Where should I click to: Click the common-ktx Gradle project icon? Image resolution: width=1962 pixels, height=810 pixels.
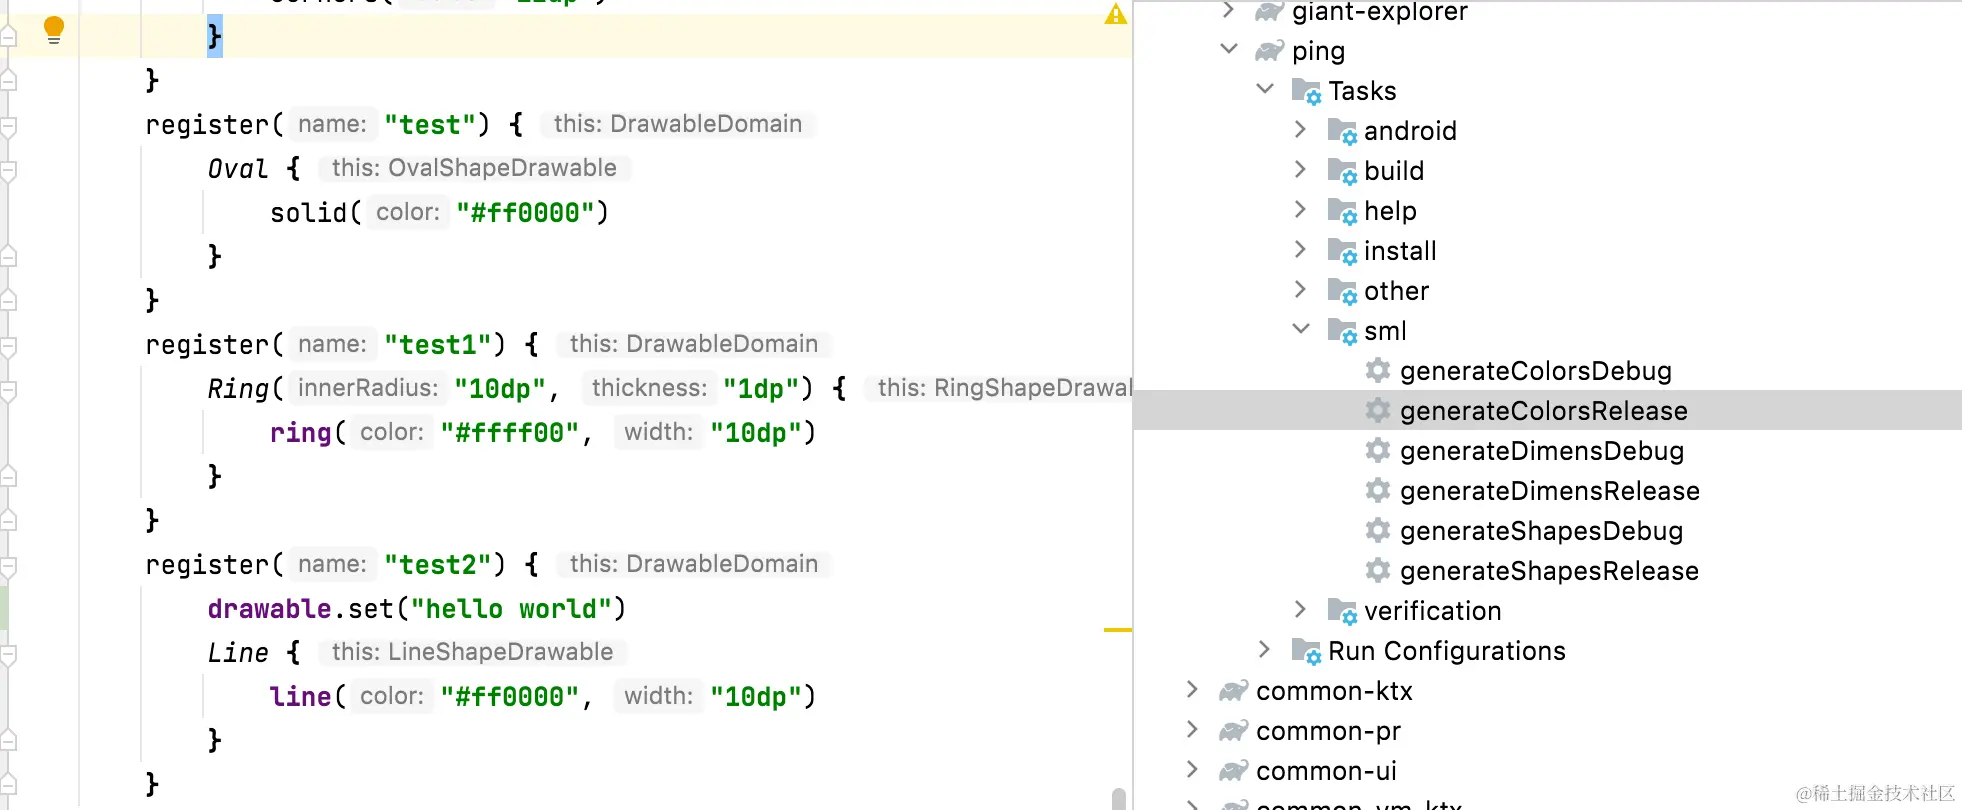click(x=1233, y=690)
